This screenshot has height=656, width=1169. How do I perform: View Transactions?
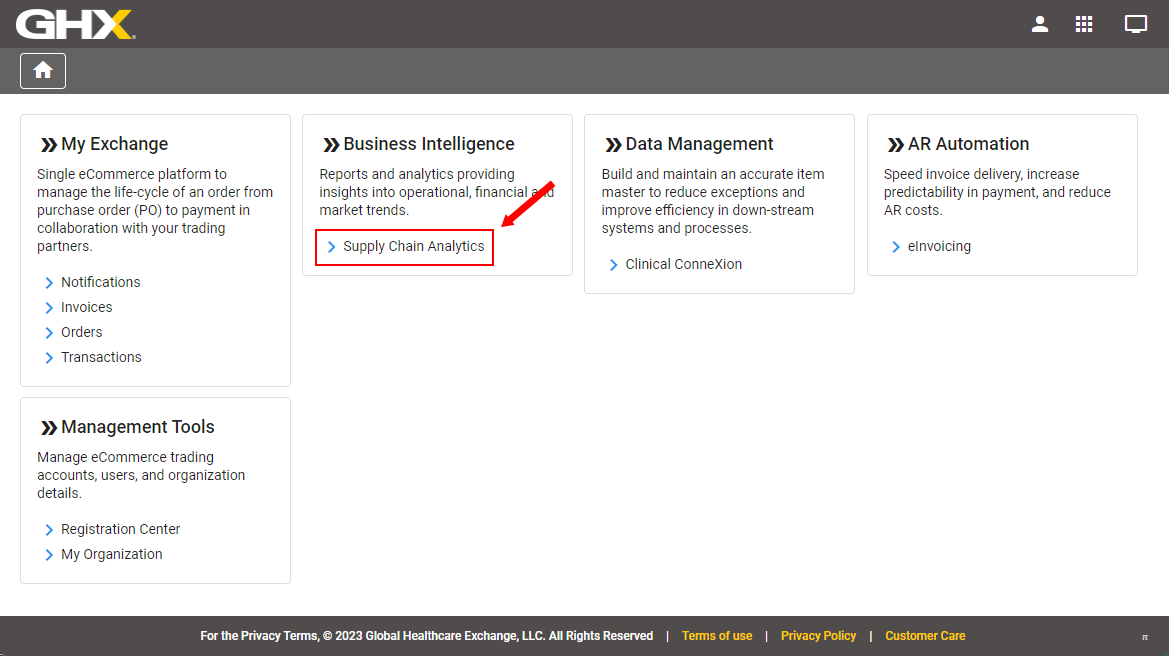(x=101, y=357)
